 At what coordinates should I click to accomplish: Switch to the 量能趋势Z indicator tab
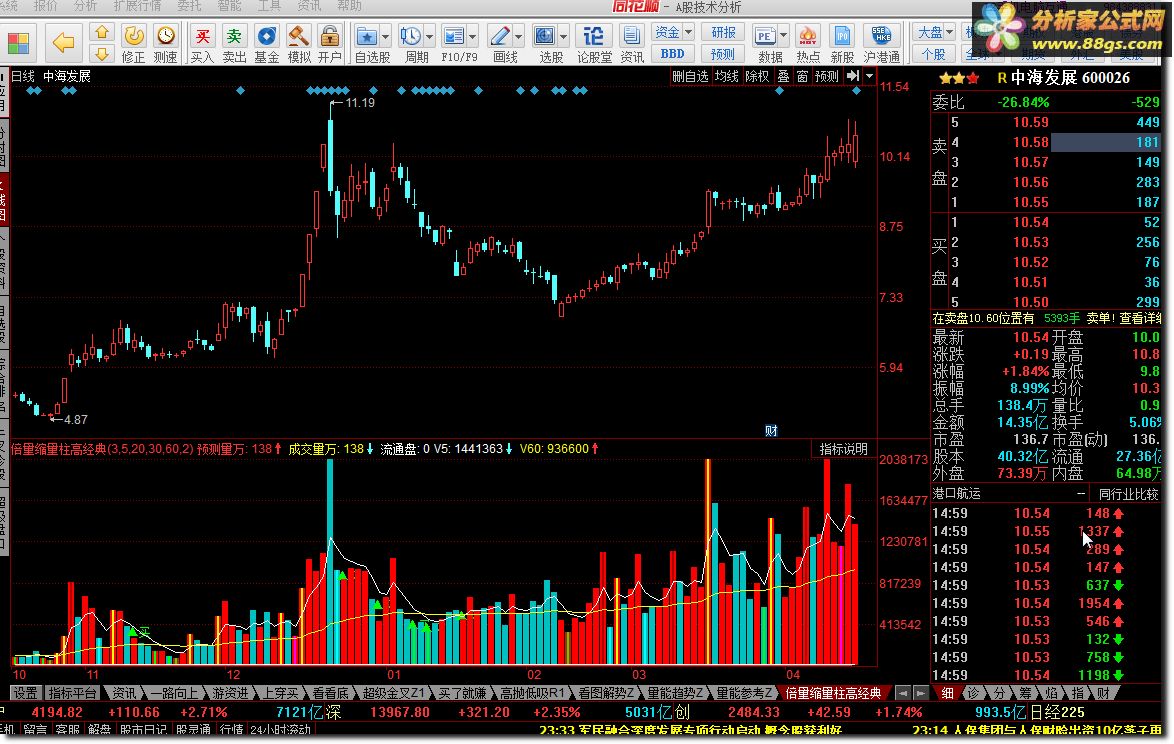click(x=675, y=693)
